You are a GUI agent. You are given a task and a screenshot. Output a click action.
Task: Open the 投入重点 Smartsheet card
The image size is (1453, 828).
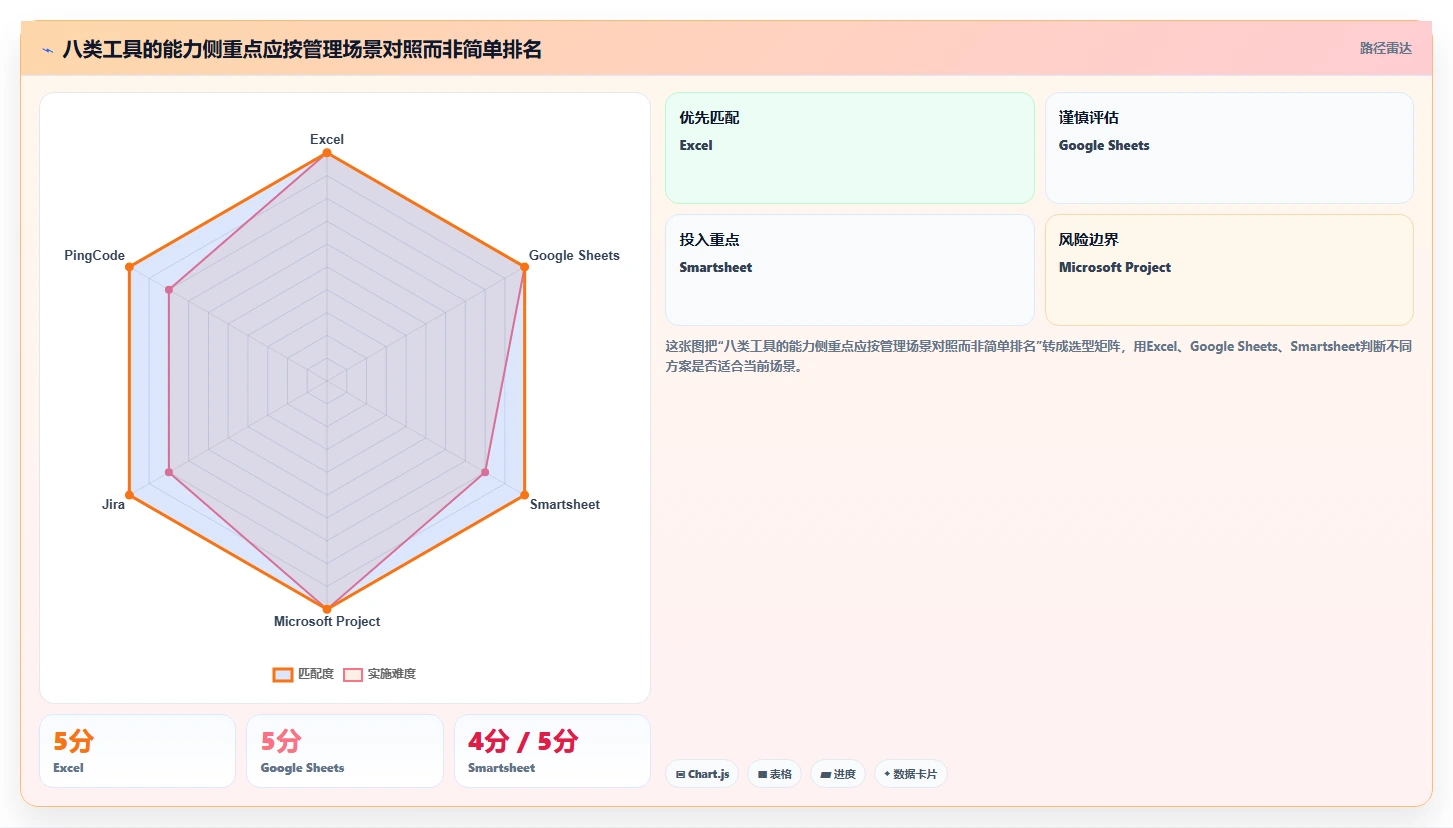[x=849, y=270]
